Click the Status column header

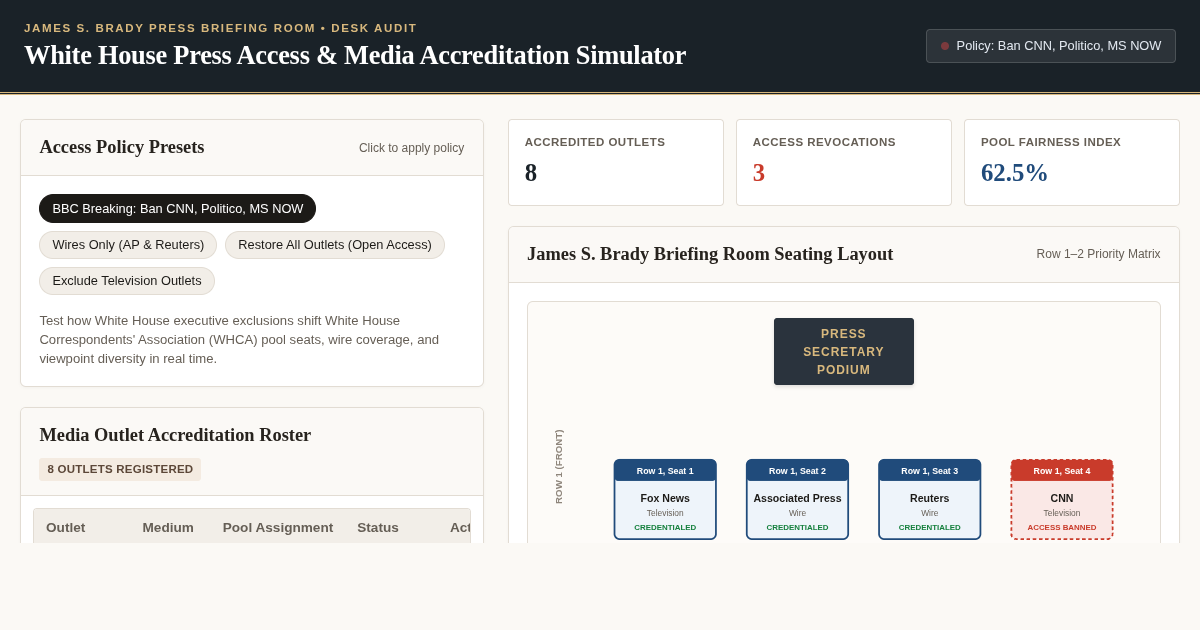point(378,527)
